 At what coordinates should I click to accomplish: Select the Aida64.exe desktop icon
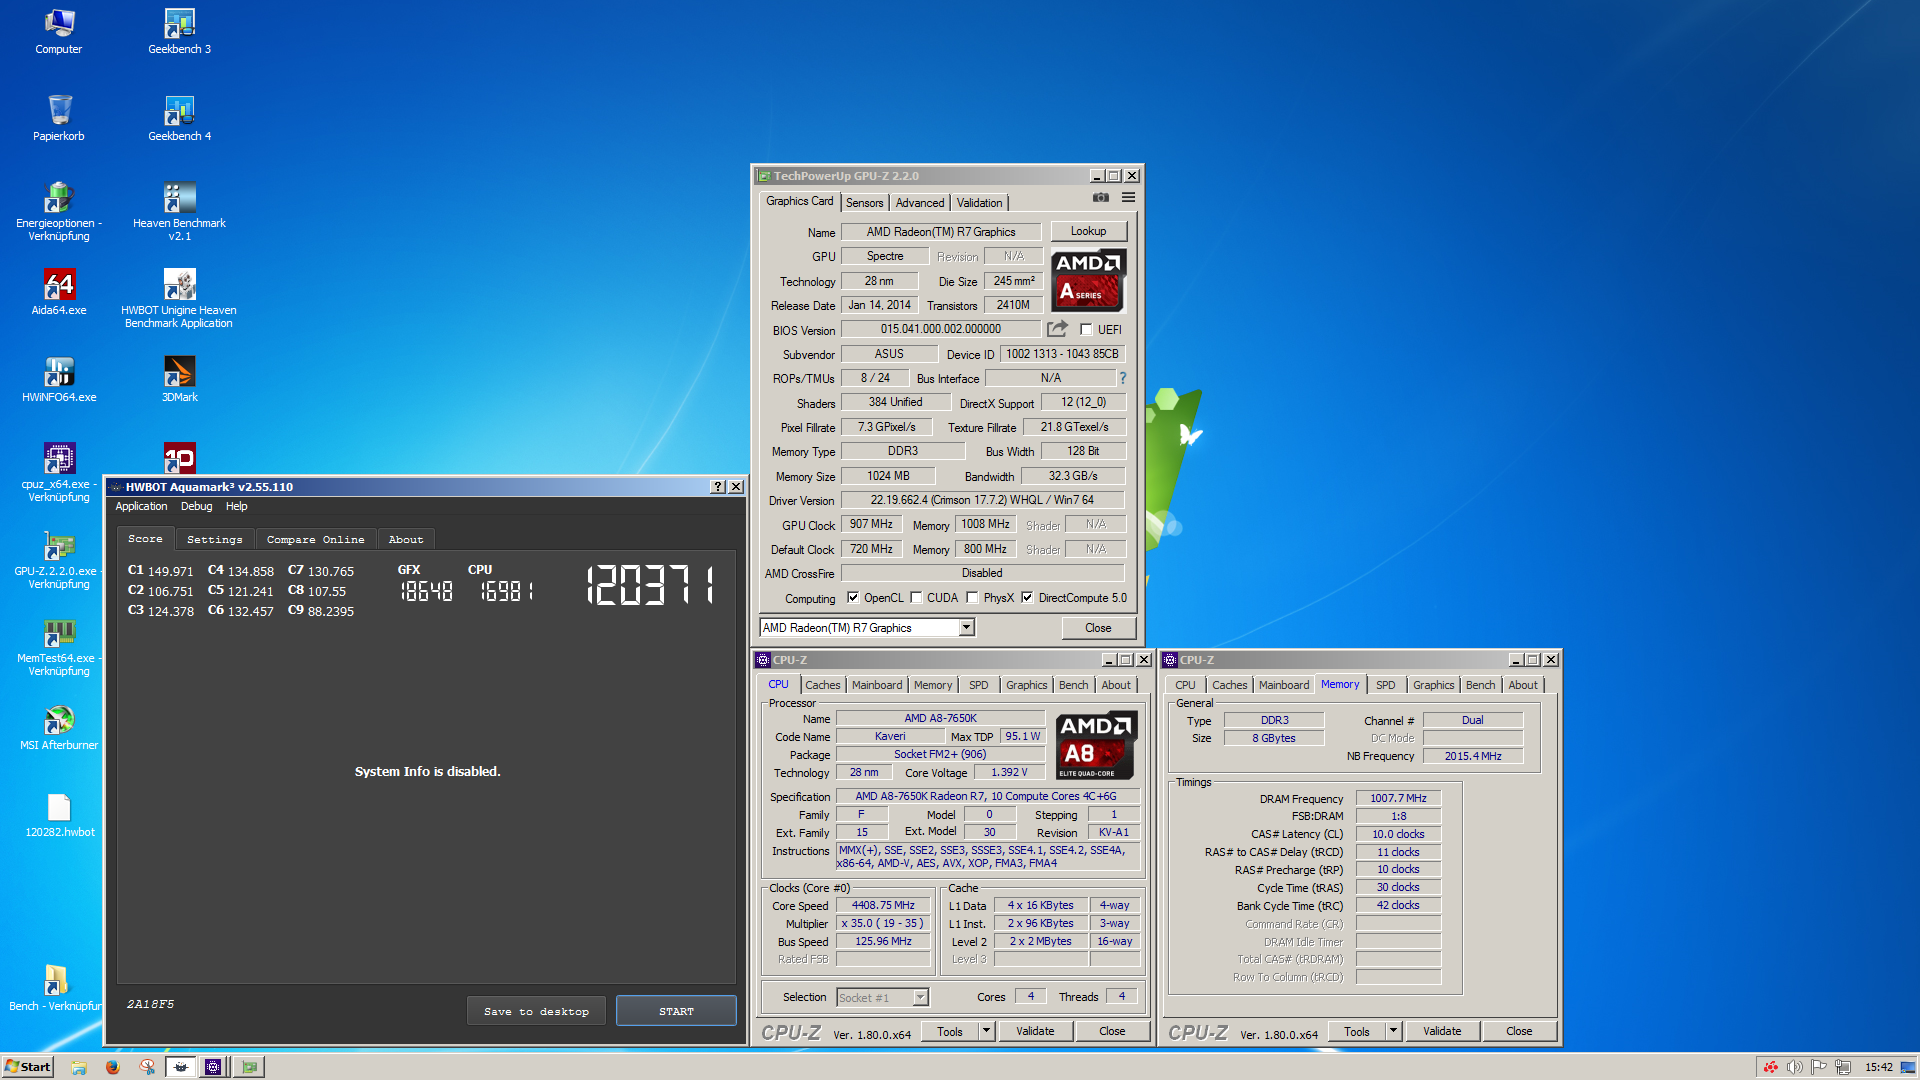(x=59, y=292)
